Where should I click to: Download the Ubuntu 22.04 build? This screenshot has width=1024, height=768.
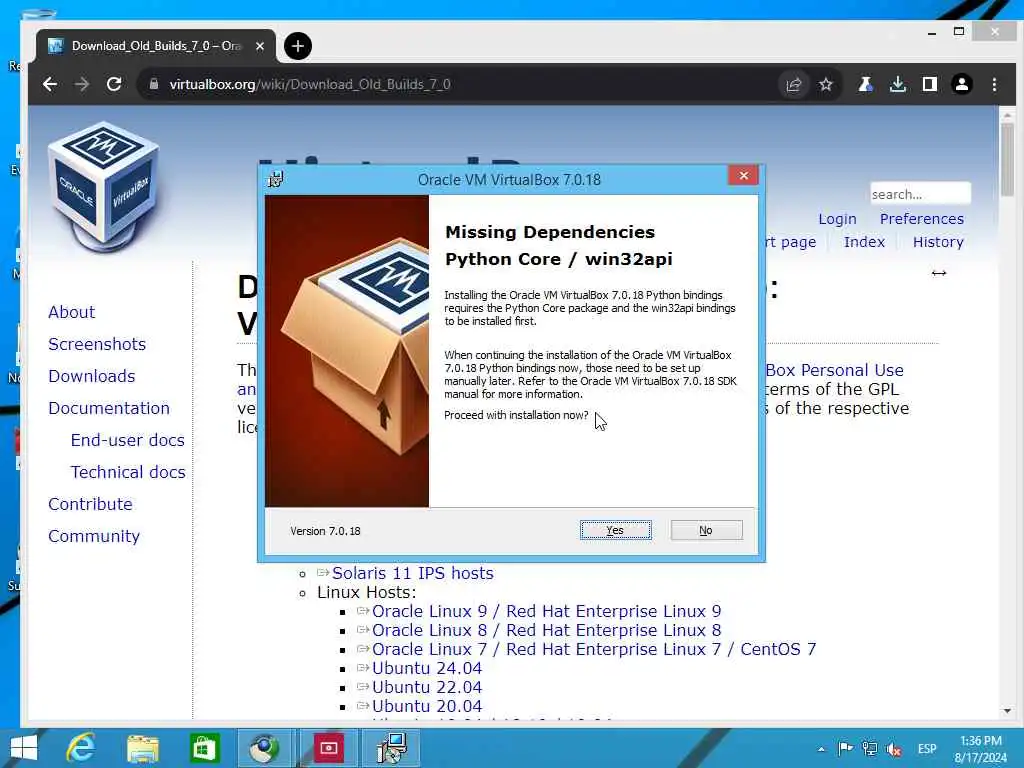click(427, 687)
